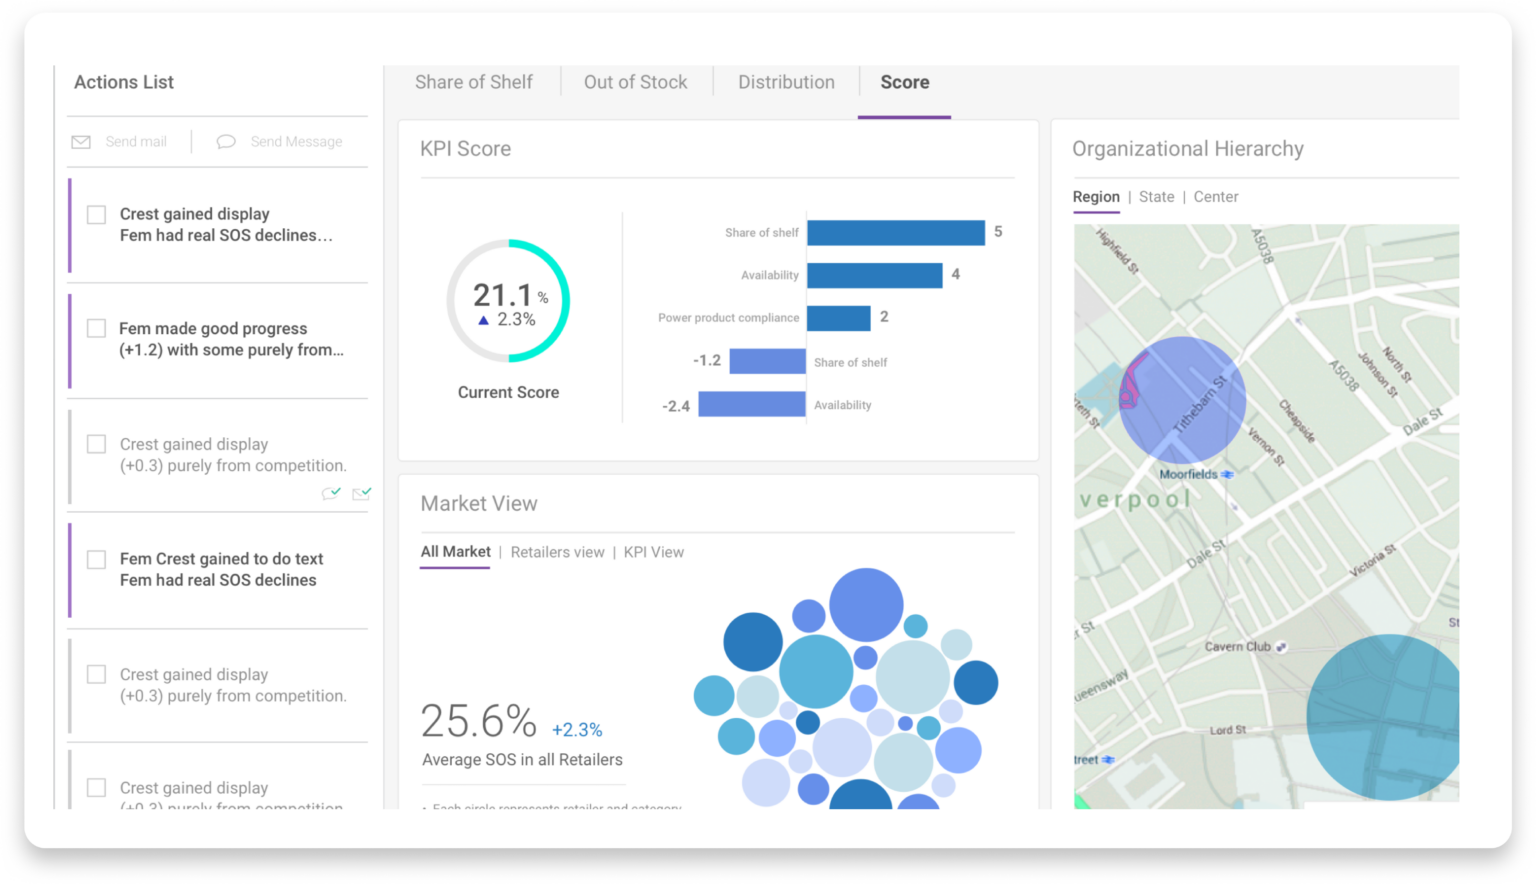Screen dimensions: 1536x884
Task: Click the Send mail envelope icon
Action: pos(81,142)
